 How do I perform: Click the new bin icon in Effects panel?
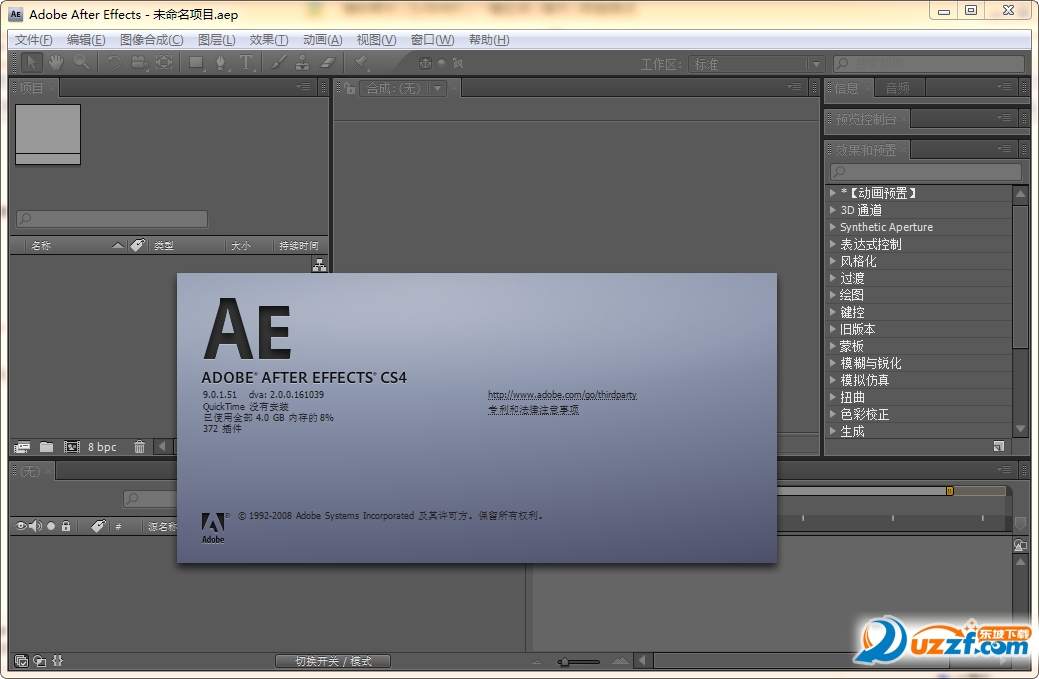[x=999, y=446]
